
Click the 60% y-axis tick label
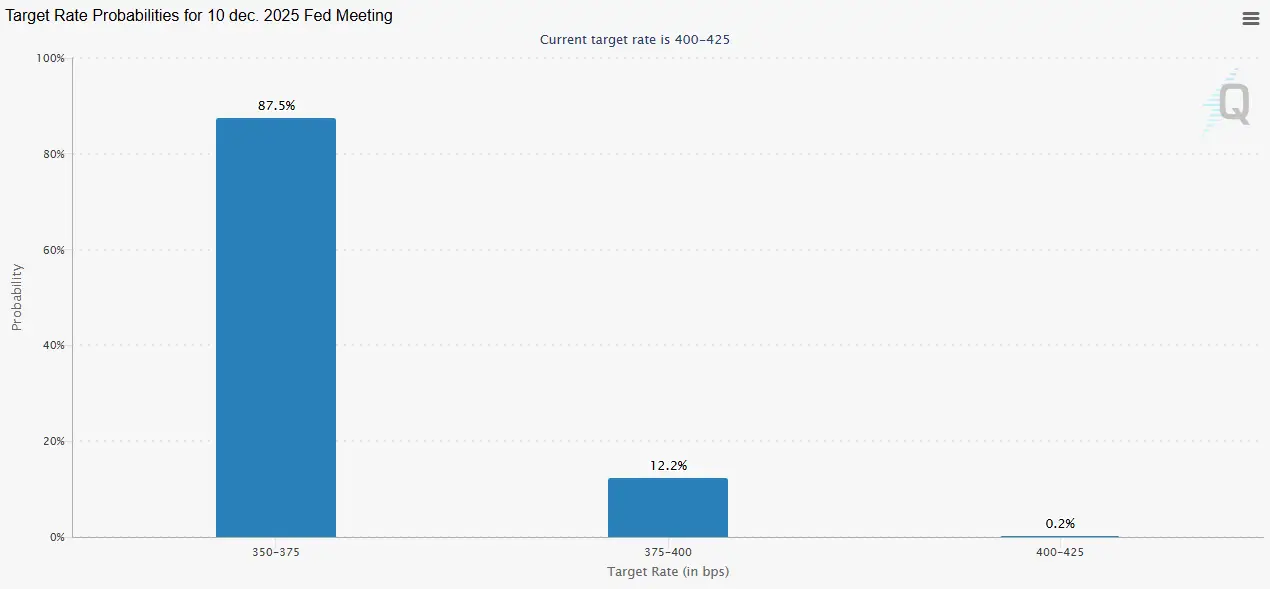pos(53,250)
